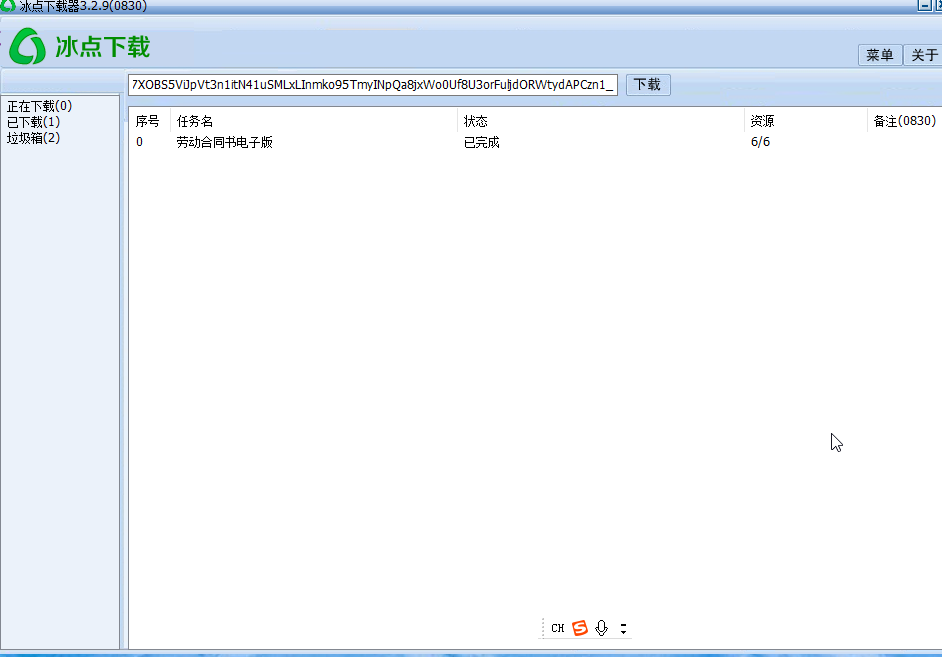The height and width of the screenshot is (657, 942).
Task: Click the 已完成 status cell
Action: (482, 142)
